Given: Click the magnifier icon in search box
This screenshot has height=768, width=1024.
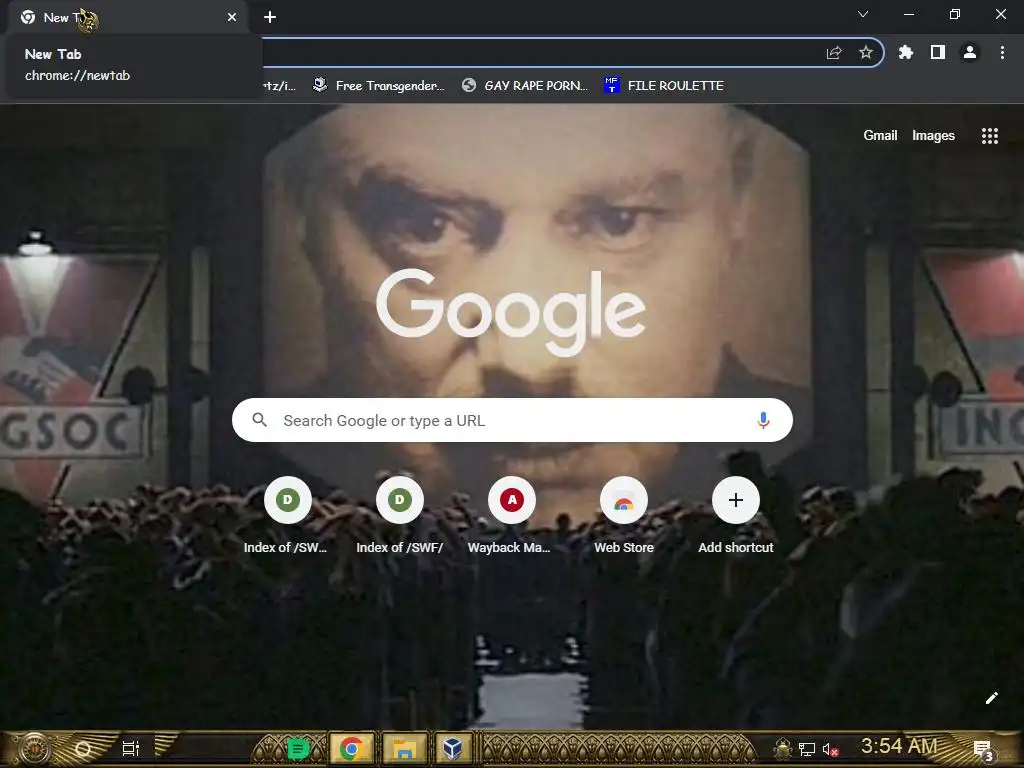Looking at the screenshot, I should (x=259, y=420).
